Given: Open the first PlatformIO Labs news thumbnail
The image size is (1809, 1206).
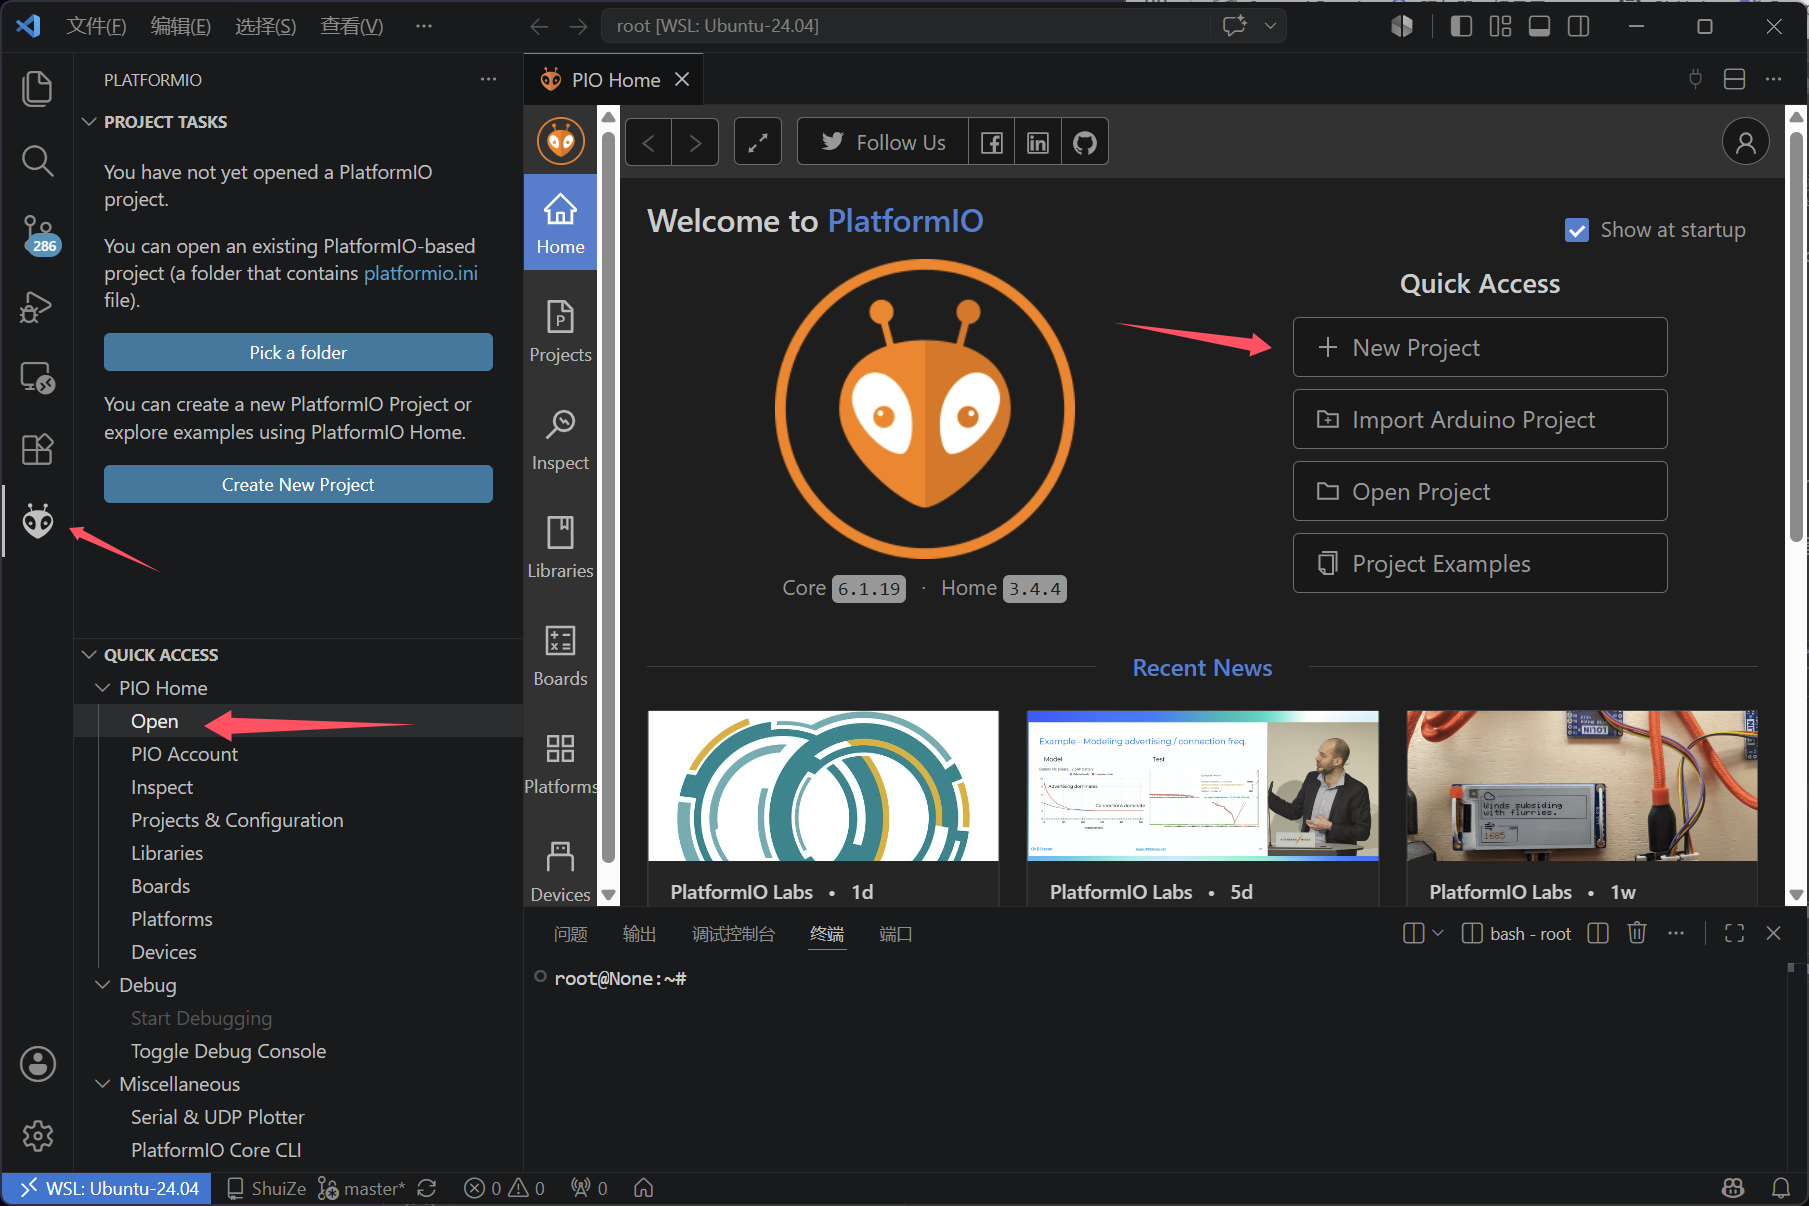Looking at the screenshot, I should (x=823, y=785).
